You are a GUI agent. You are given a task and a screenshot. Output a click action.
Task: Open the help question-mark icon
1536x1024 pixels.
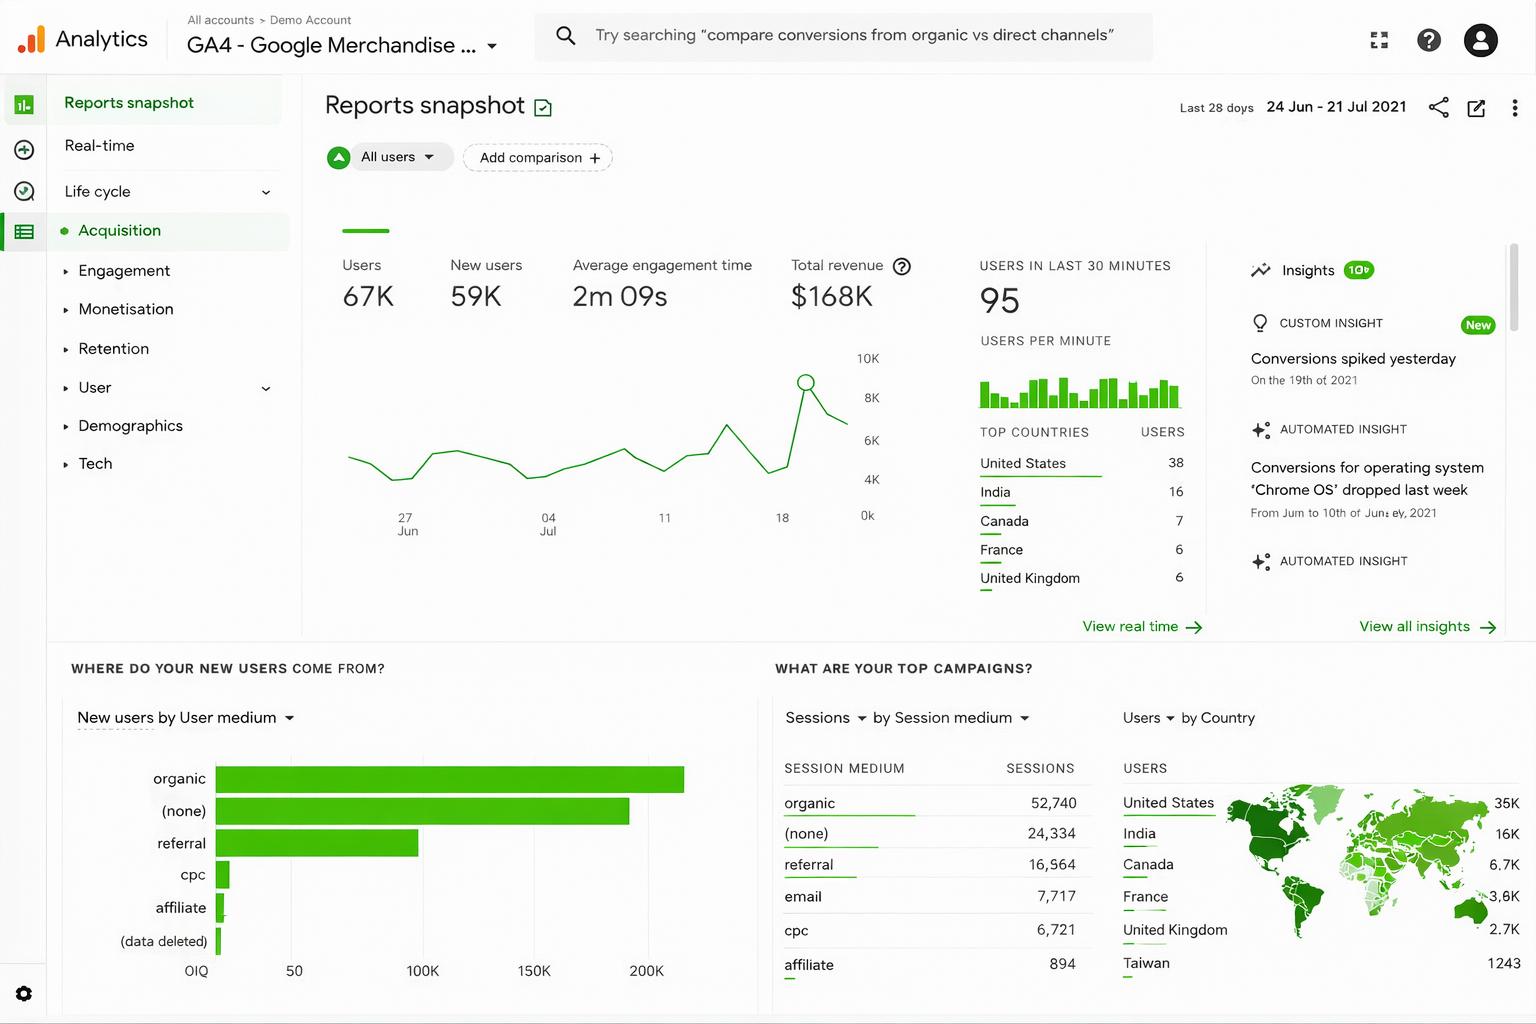(1429, 40)
